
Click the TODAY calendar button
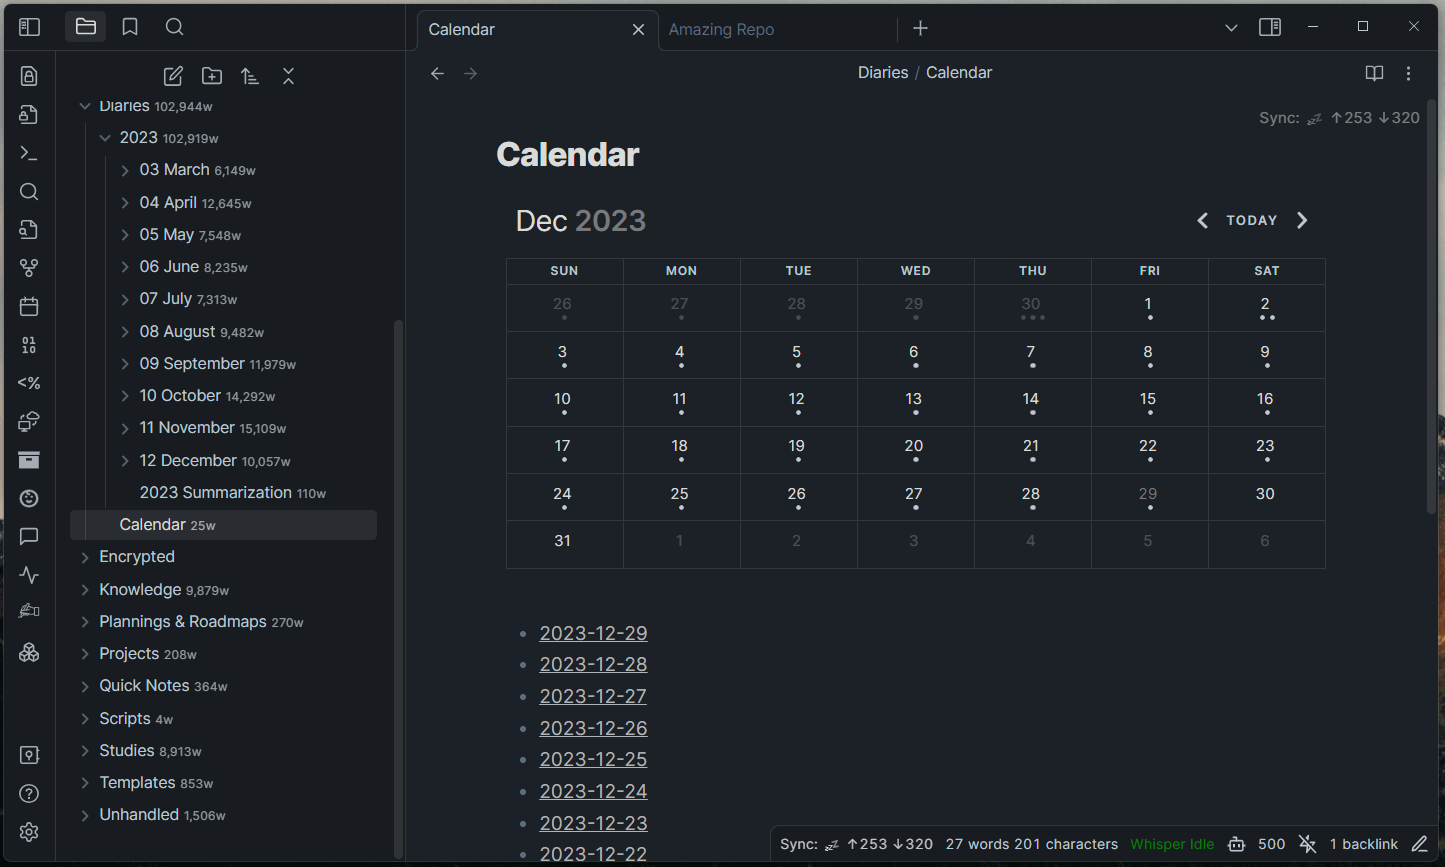[x=1252, y=220]
